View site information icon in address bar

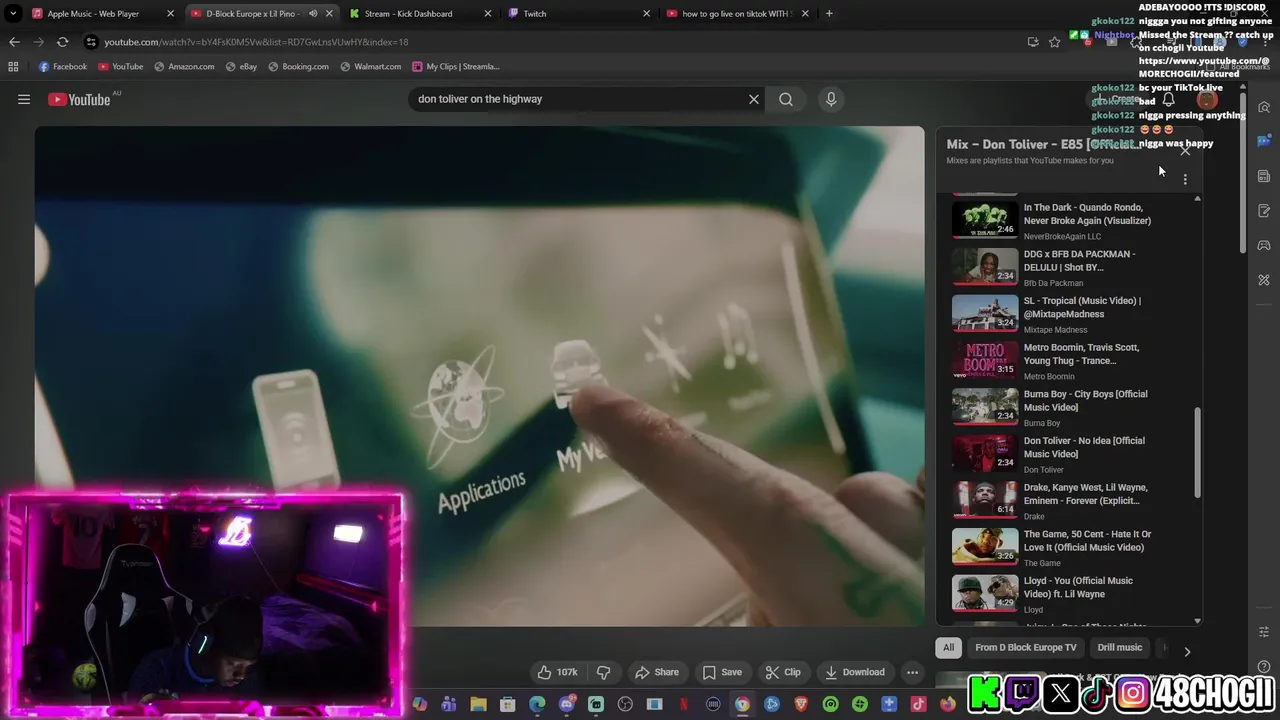point(91,42)
